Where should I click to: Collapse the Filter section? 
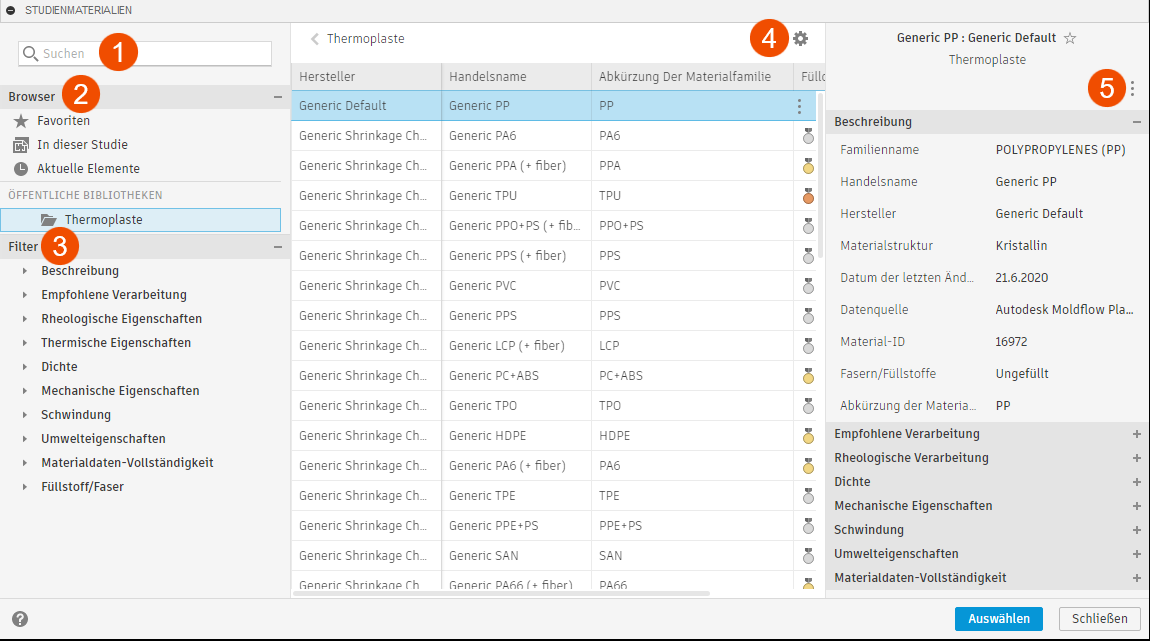[278, 247]
